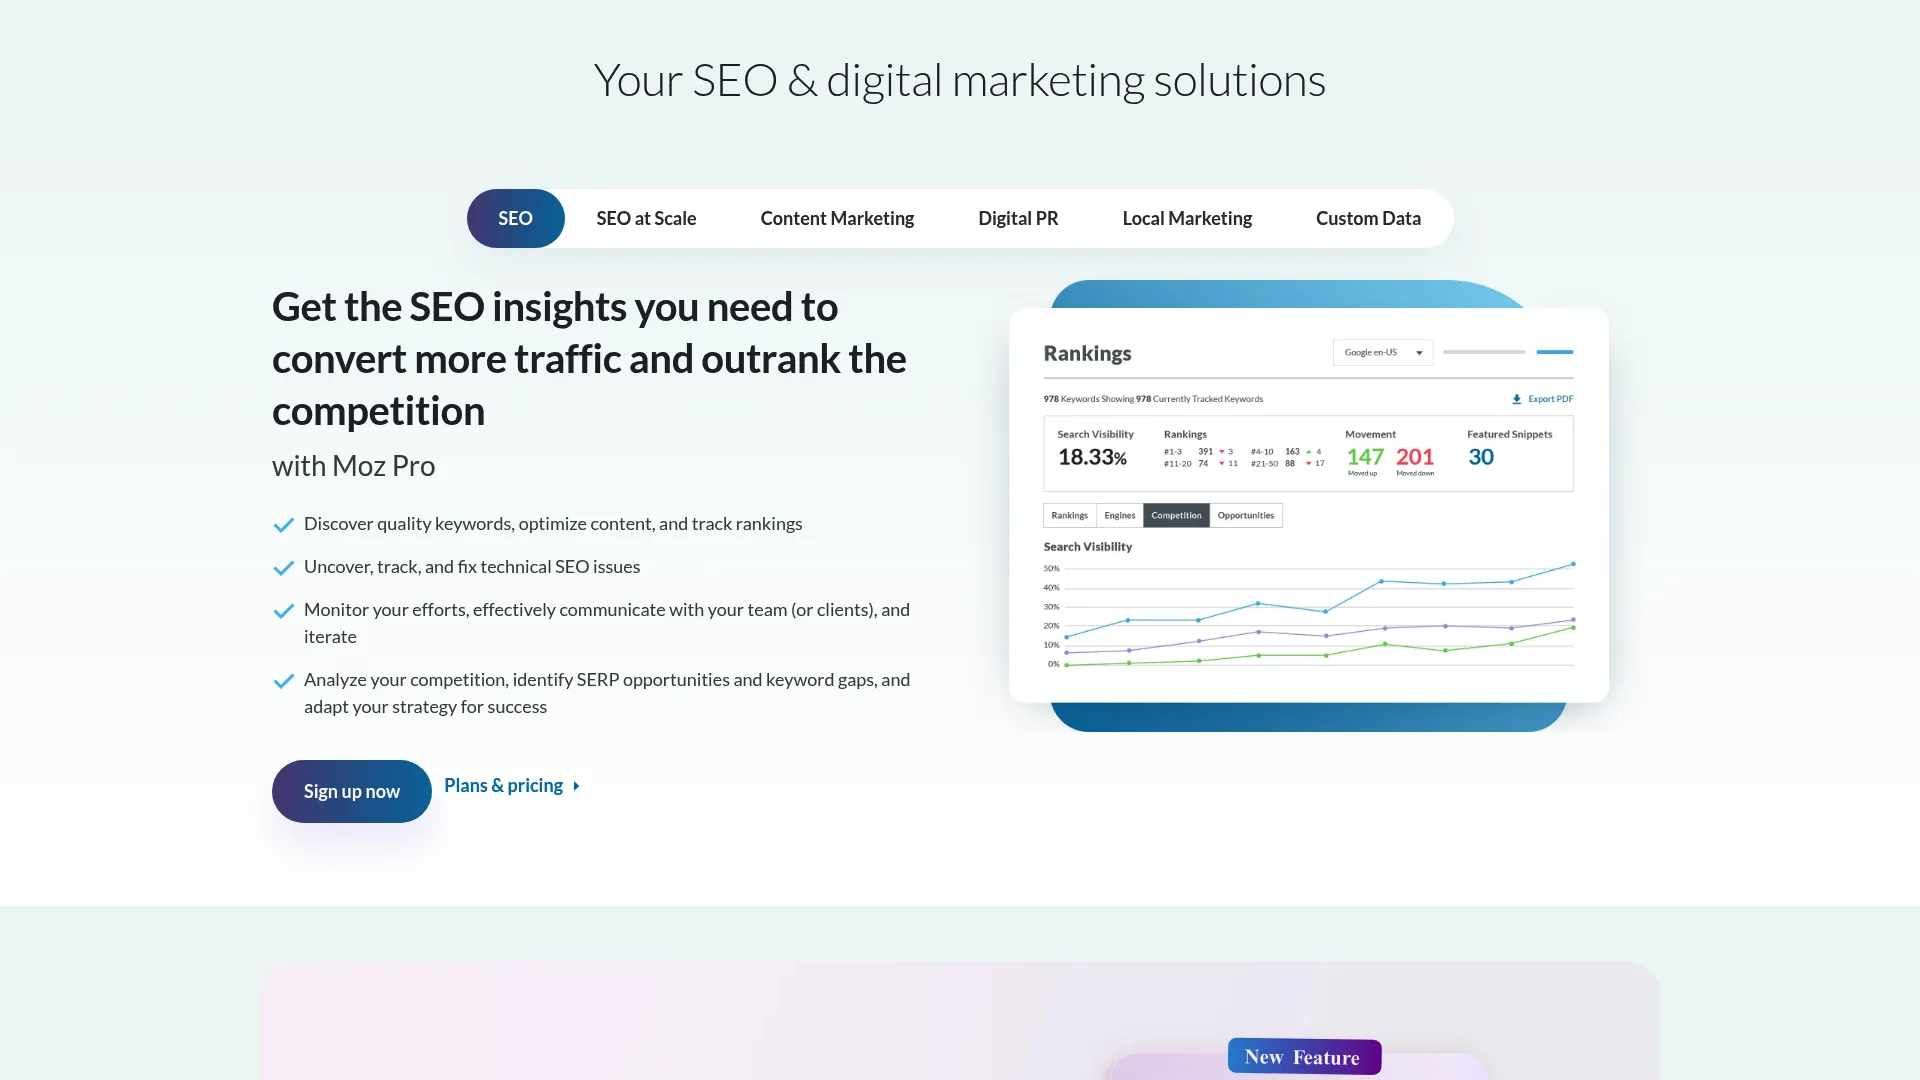
Task: Expand Plans & pricing via its chevron arrow
Action: tap(576, 786)
